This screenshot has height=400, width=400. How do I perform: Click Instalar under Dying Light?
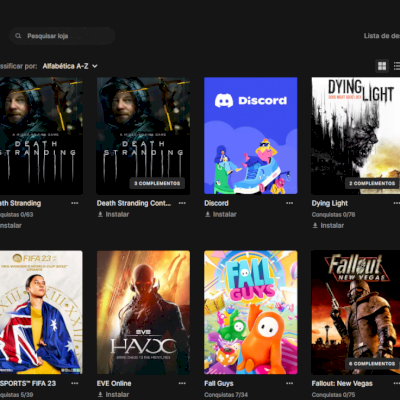click(328, 225)
